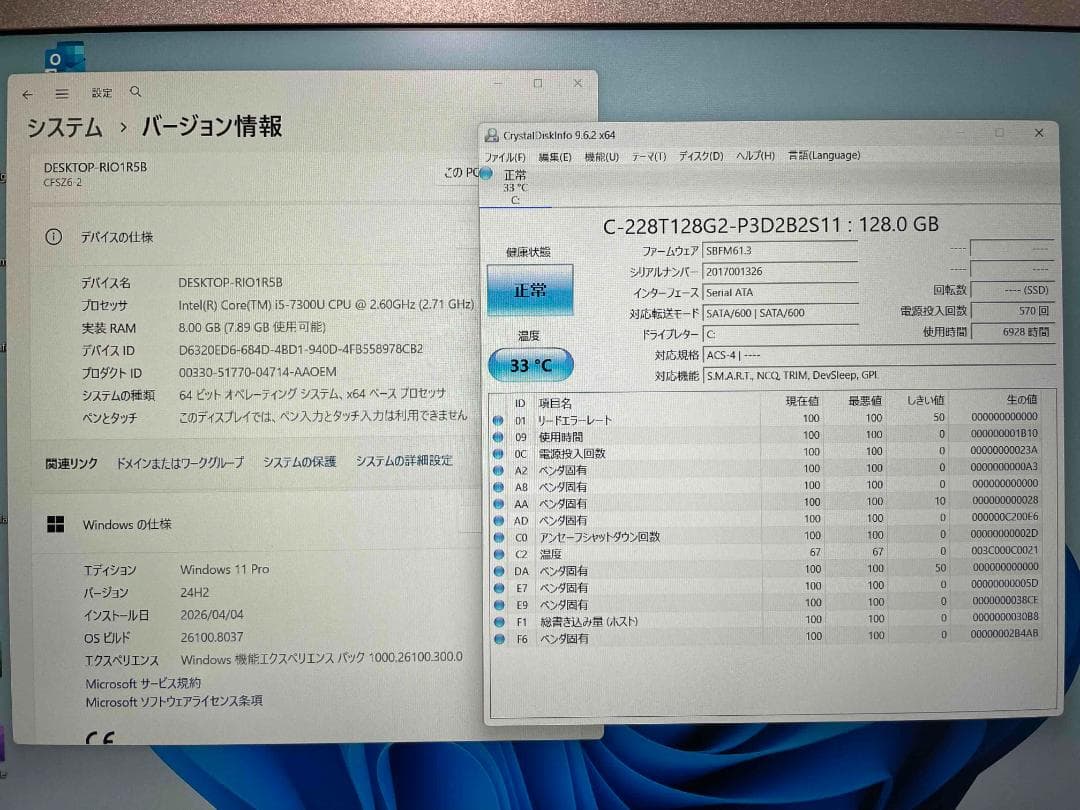This screenshot has width=1080, height=810.
Task: Click status dot for row AA
Action: tap(499, 503)
